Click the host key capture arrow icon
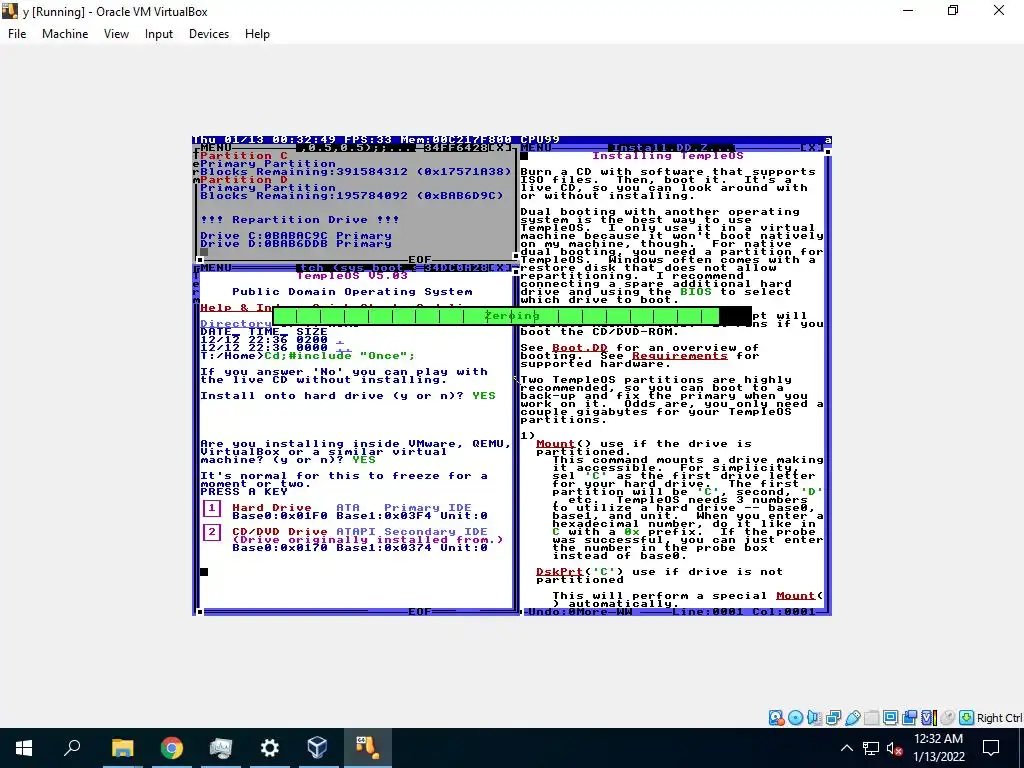The width and height of the screenshot is (1024, 768). pos(967,718)
